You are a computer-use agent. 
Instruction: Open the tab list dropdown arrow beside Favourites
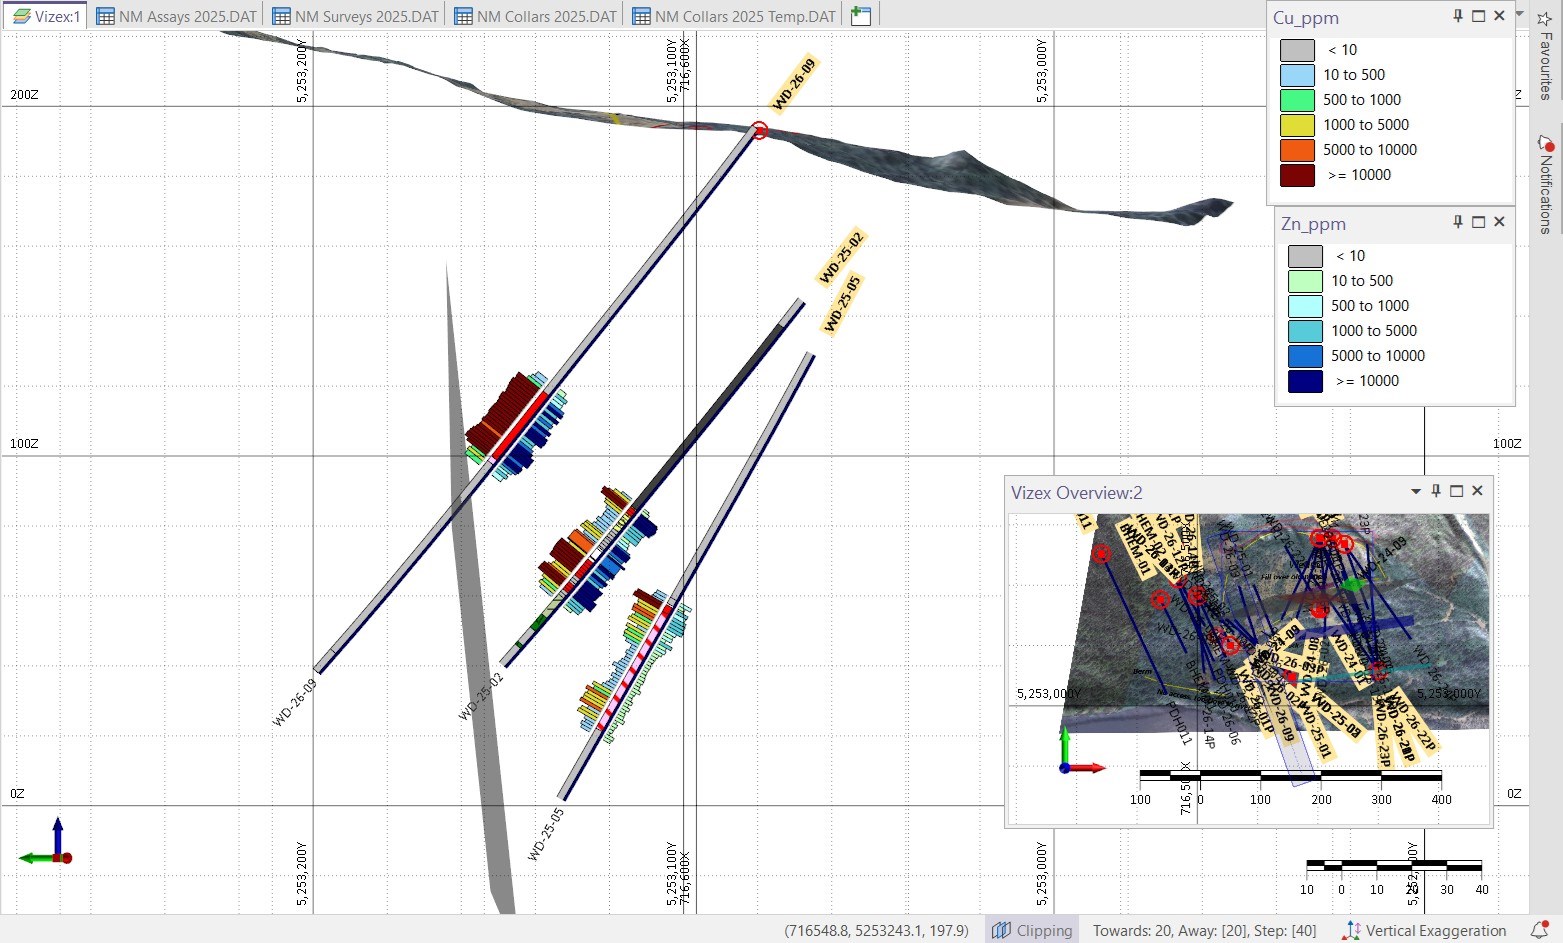coord(1520,15)
